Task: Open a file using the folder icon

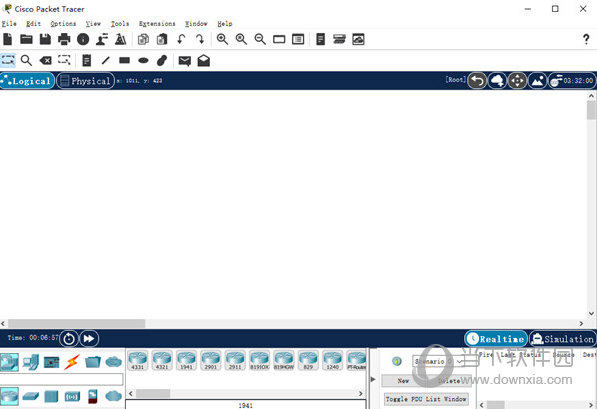Action: coord(26,39)
